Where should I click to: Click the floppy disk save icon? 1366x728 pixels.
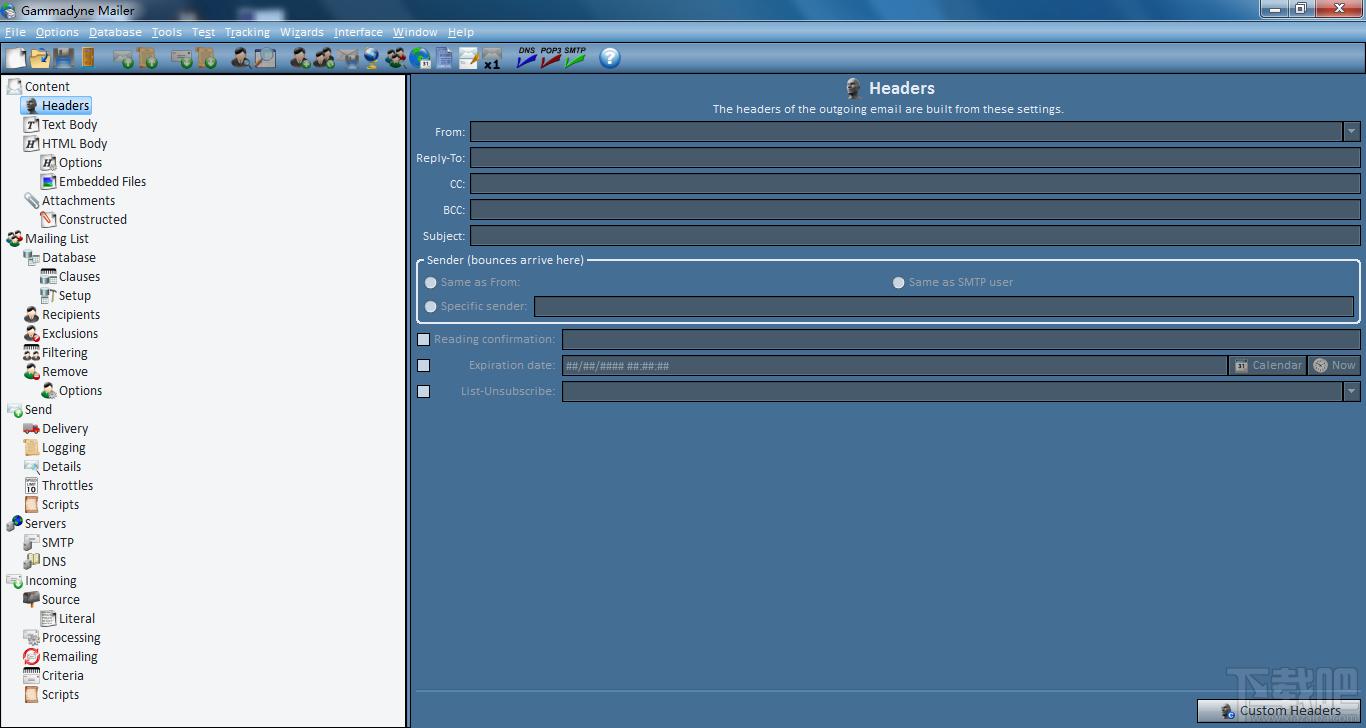(x=64, y=58)
